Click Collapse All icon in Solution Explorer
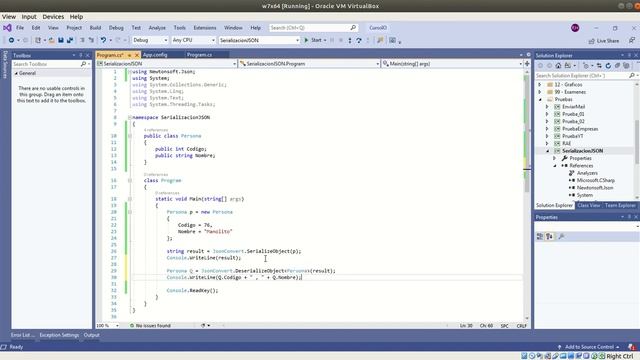The image size is (640, 360). (617, 66)
